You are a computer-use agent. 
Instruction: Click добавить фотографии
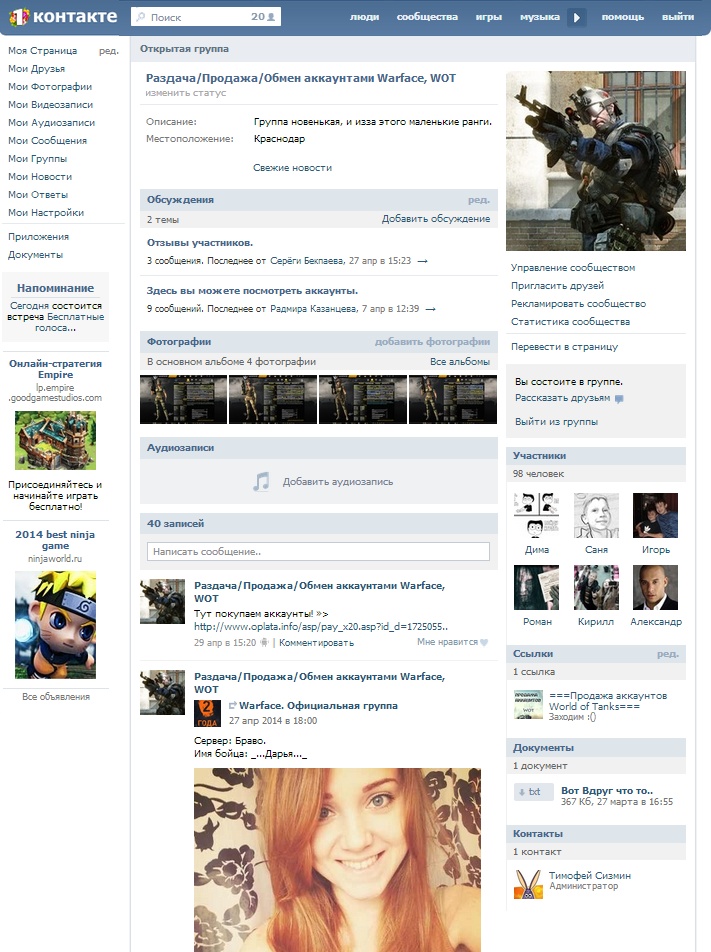pos(432,341)
